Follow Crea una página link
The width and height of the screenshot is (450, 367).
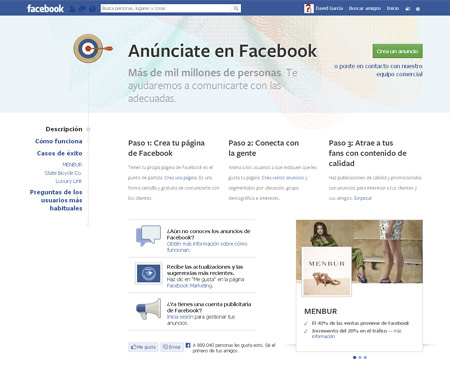180,178
